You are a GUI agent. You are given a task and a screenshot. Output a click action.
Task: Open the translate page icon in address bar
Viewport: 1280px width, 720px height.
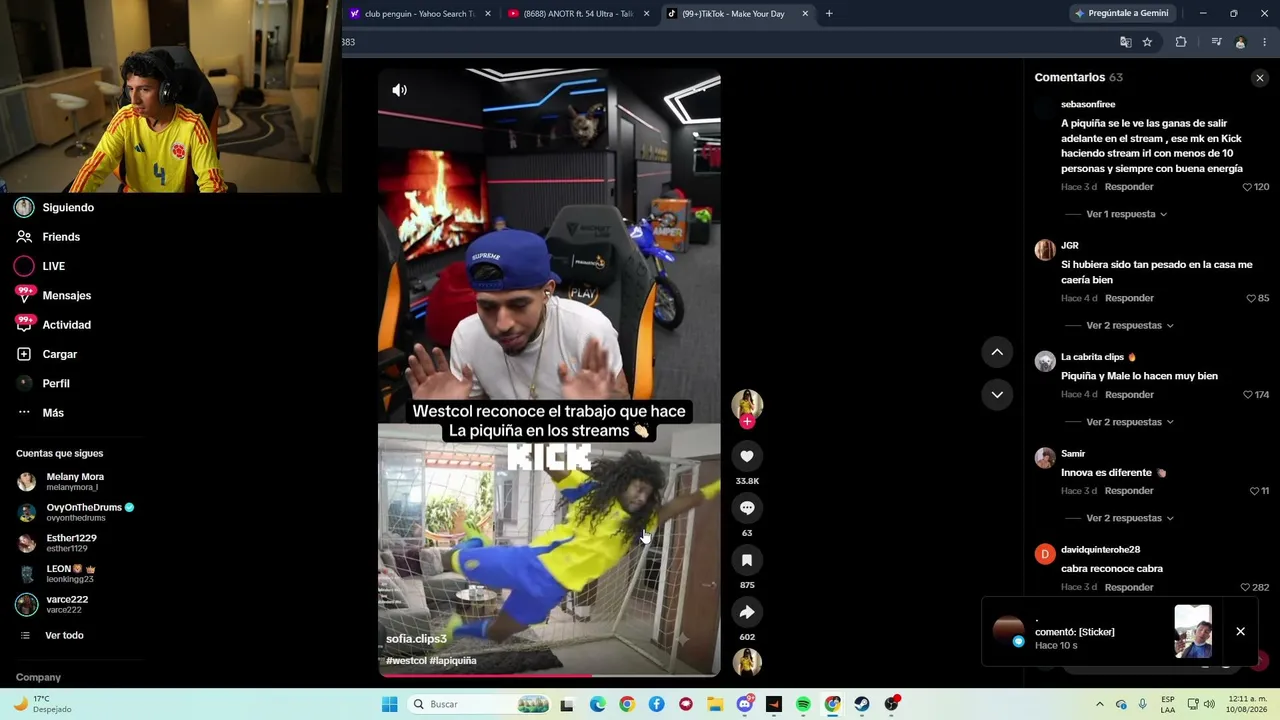[1125, 42]
